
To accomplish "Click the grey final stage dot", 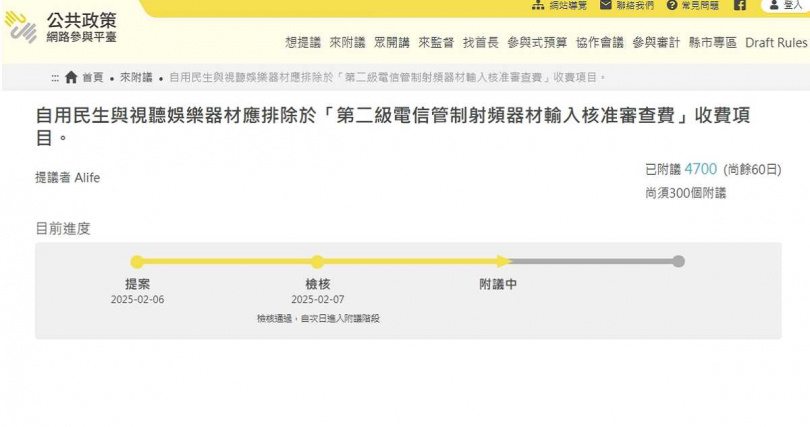I will 678,261.
